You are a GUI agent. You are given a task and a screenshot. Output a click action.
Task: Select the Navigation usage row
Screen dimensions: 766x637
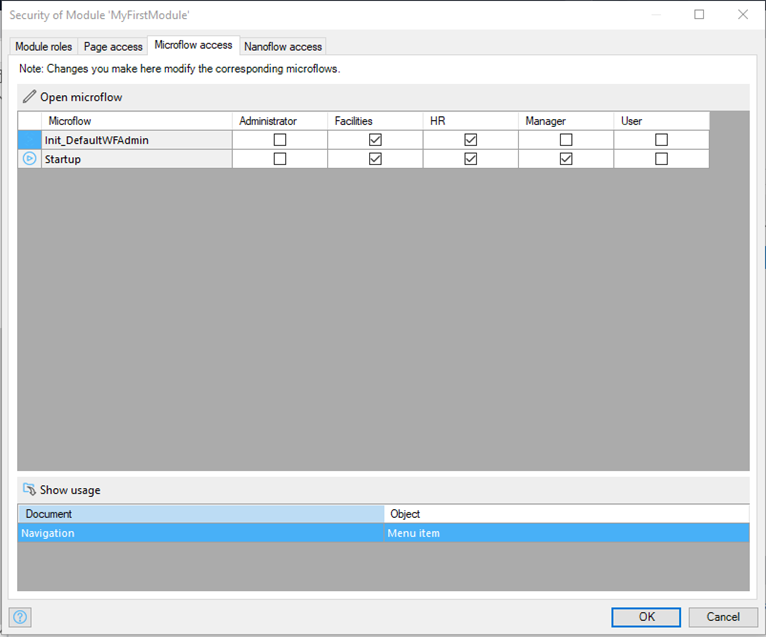click(383, 533)
